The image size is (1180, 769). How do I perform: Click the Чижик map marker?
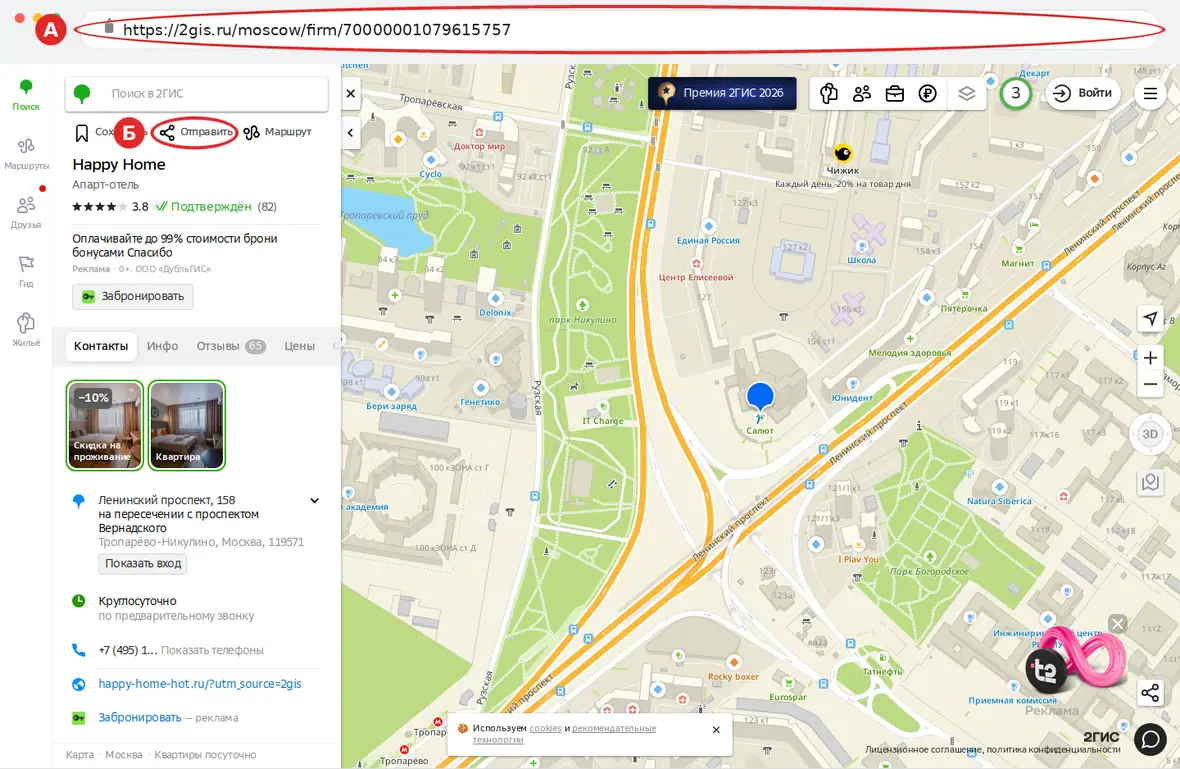click(843, 153)
